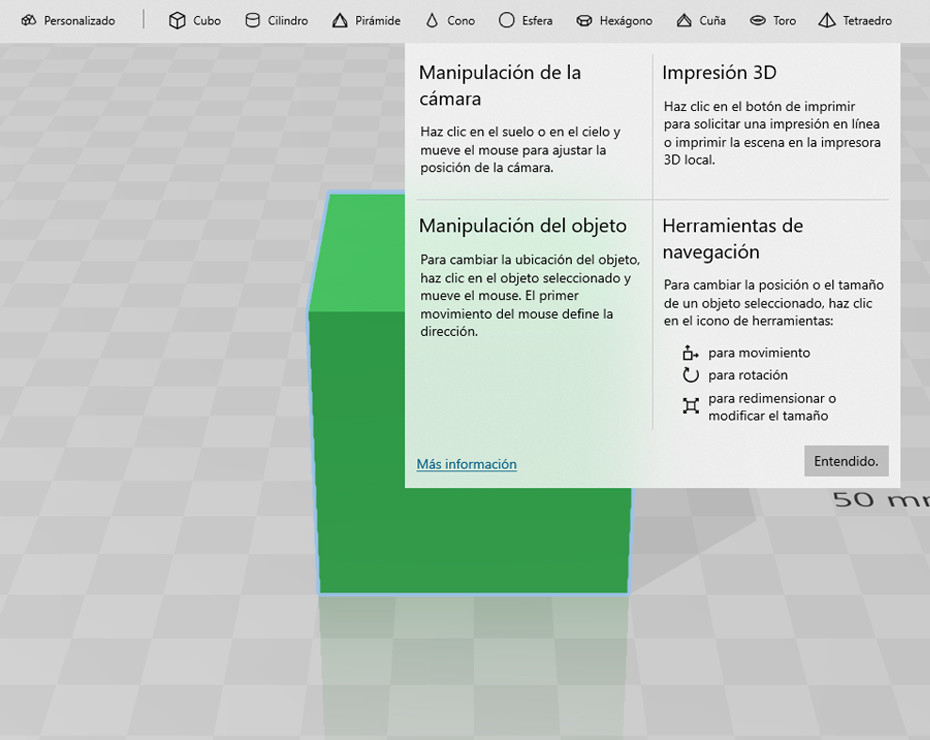This screenshot has width=930, height=740.
Task: Open the Más información link
Action: tap(466, 464)
